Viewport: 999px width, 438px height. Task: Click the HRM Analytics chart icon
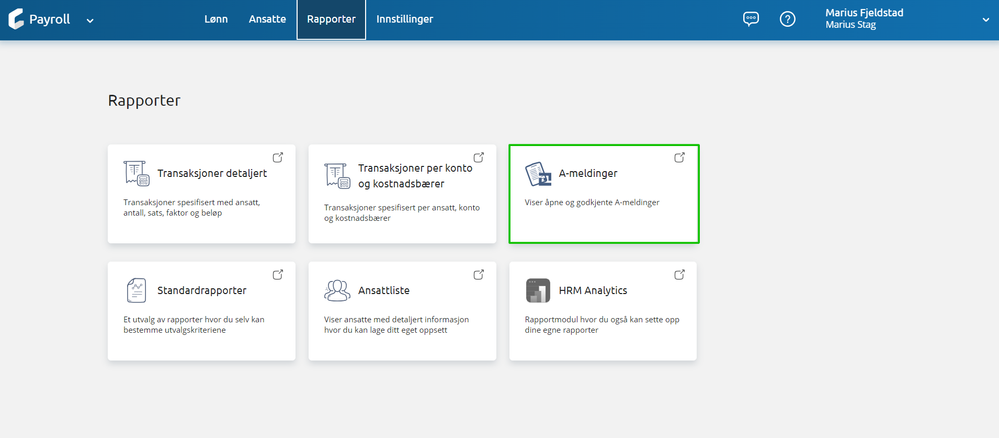click(538, 291)
